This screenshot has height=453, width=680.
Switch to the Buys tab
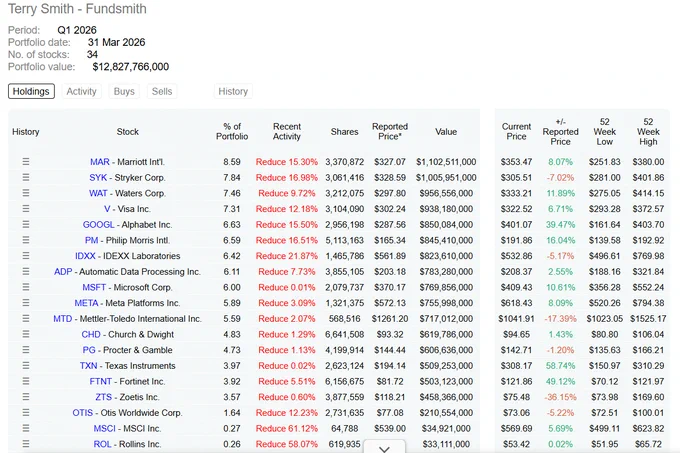pyautogui.click(x=124, y=91)
